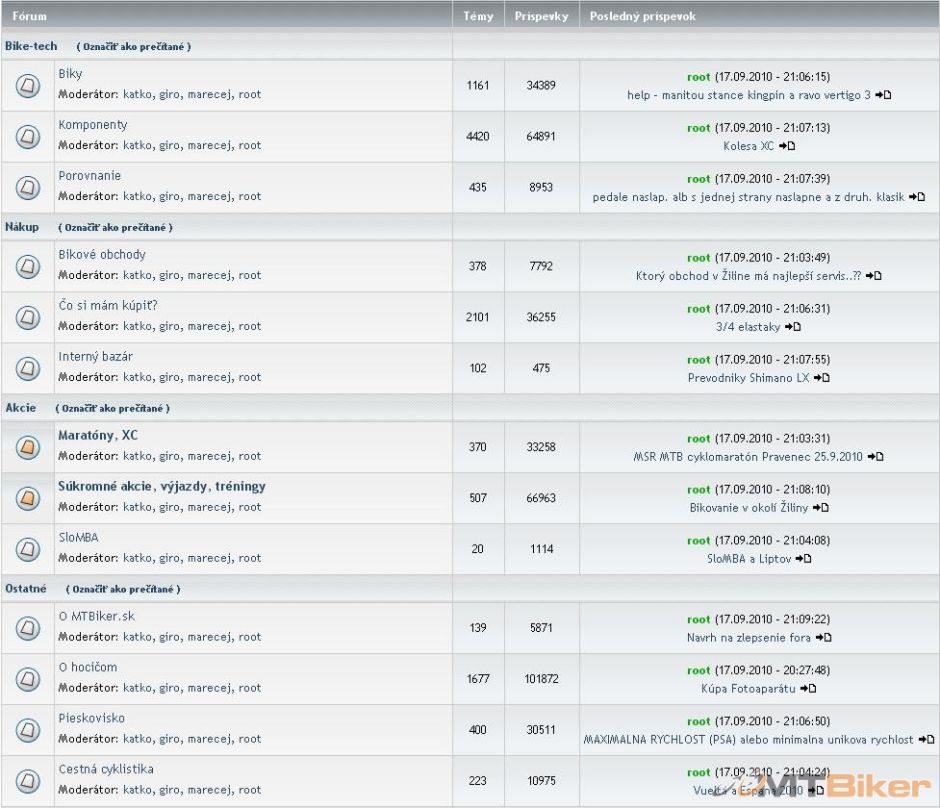940x808 pixels.
Task: Open the Čo si mám kúpiť? forum
Action: tap(107, 305)
